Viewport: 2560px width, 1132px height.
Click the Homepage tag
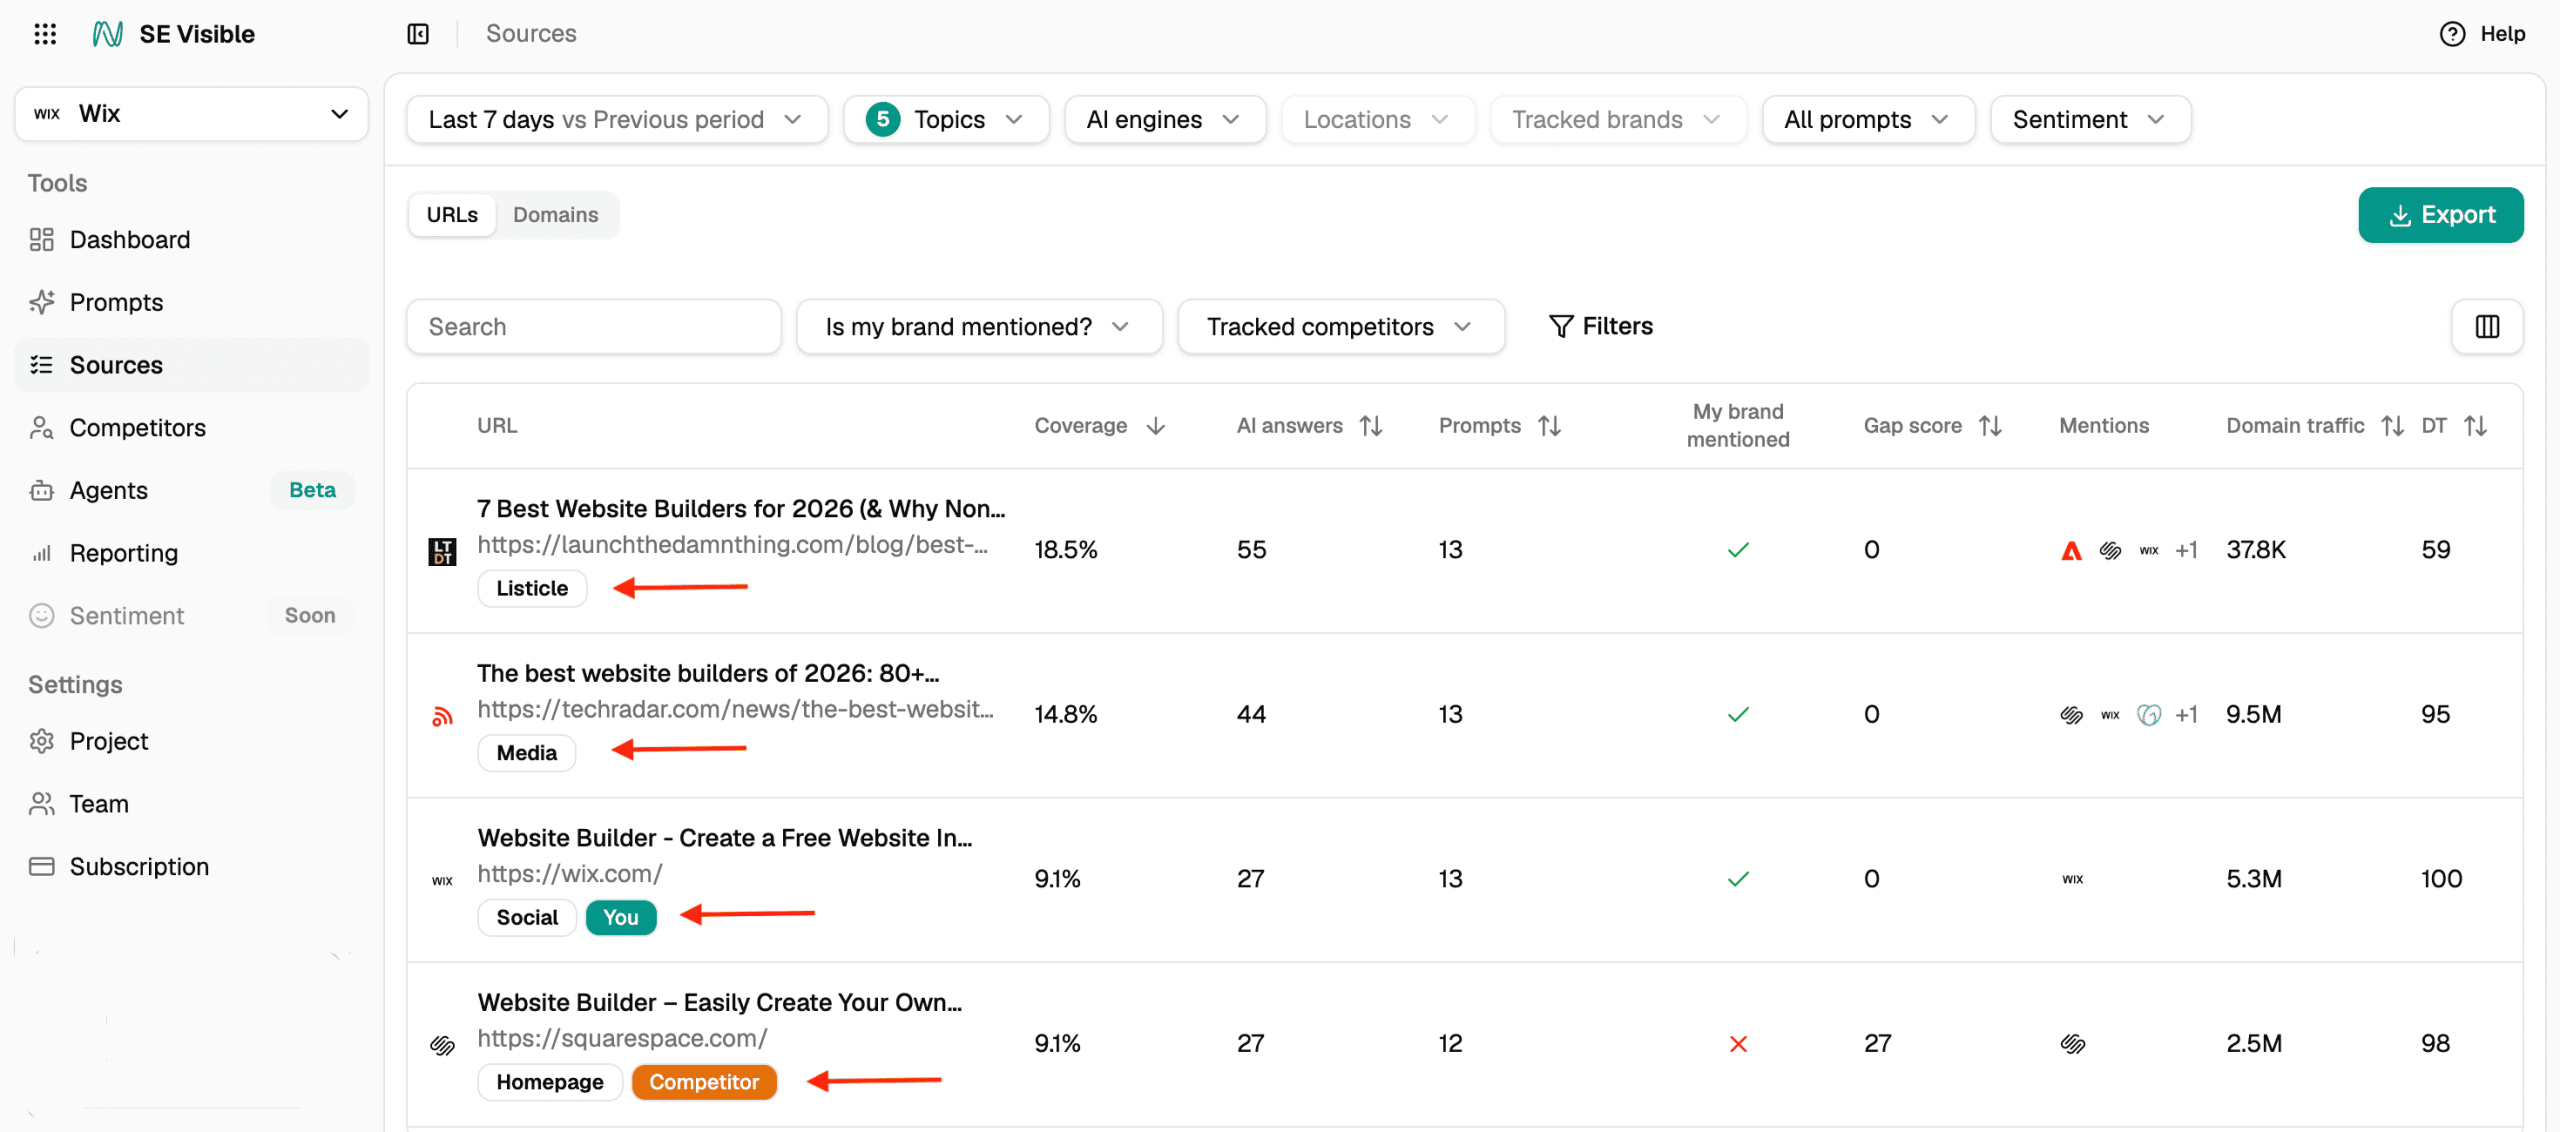pyautogui.click(x=550, y=1082)
